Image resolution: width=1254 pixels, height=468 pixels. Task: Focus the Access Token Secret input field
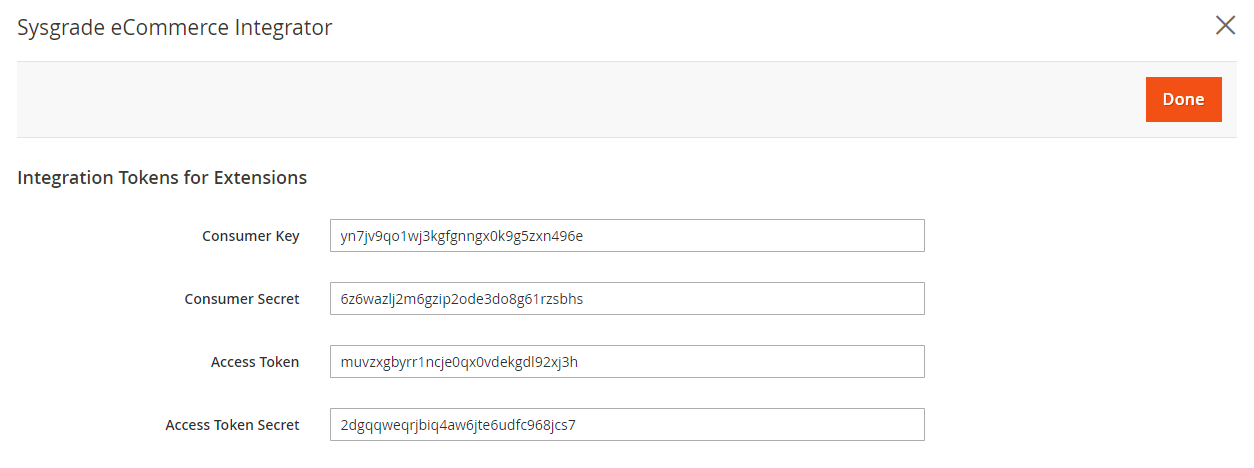point(627,425)
